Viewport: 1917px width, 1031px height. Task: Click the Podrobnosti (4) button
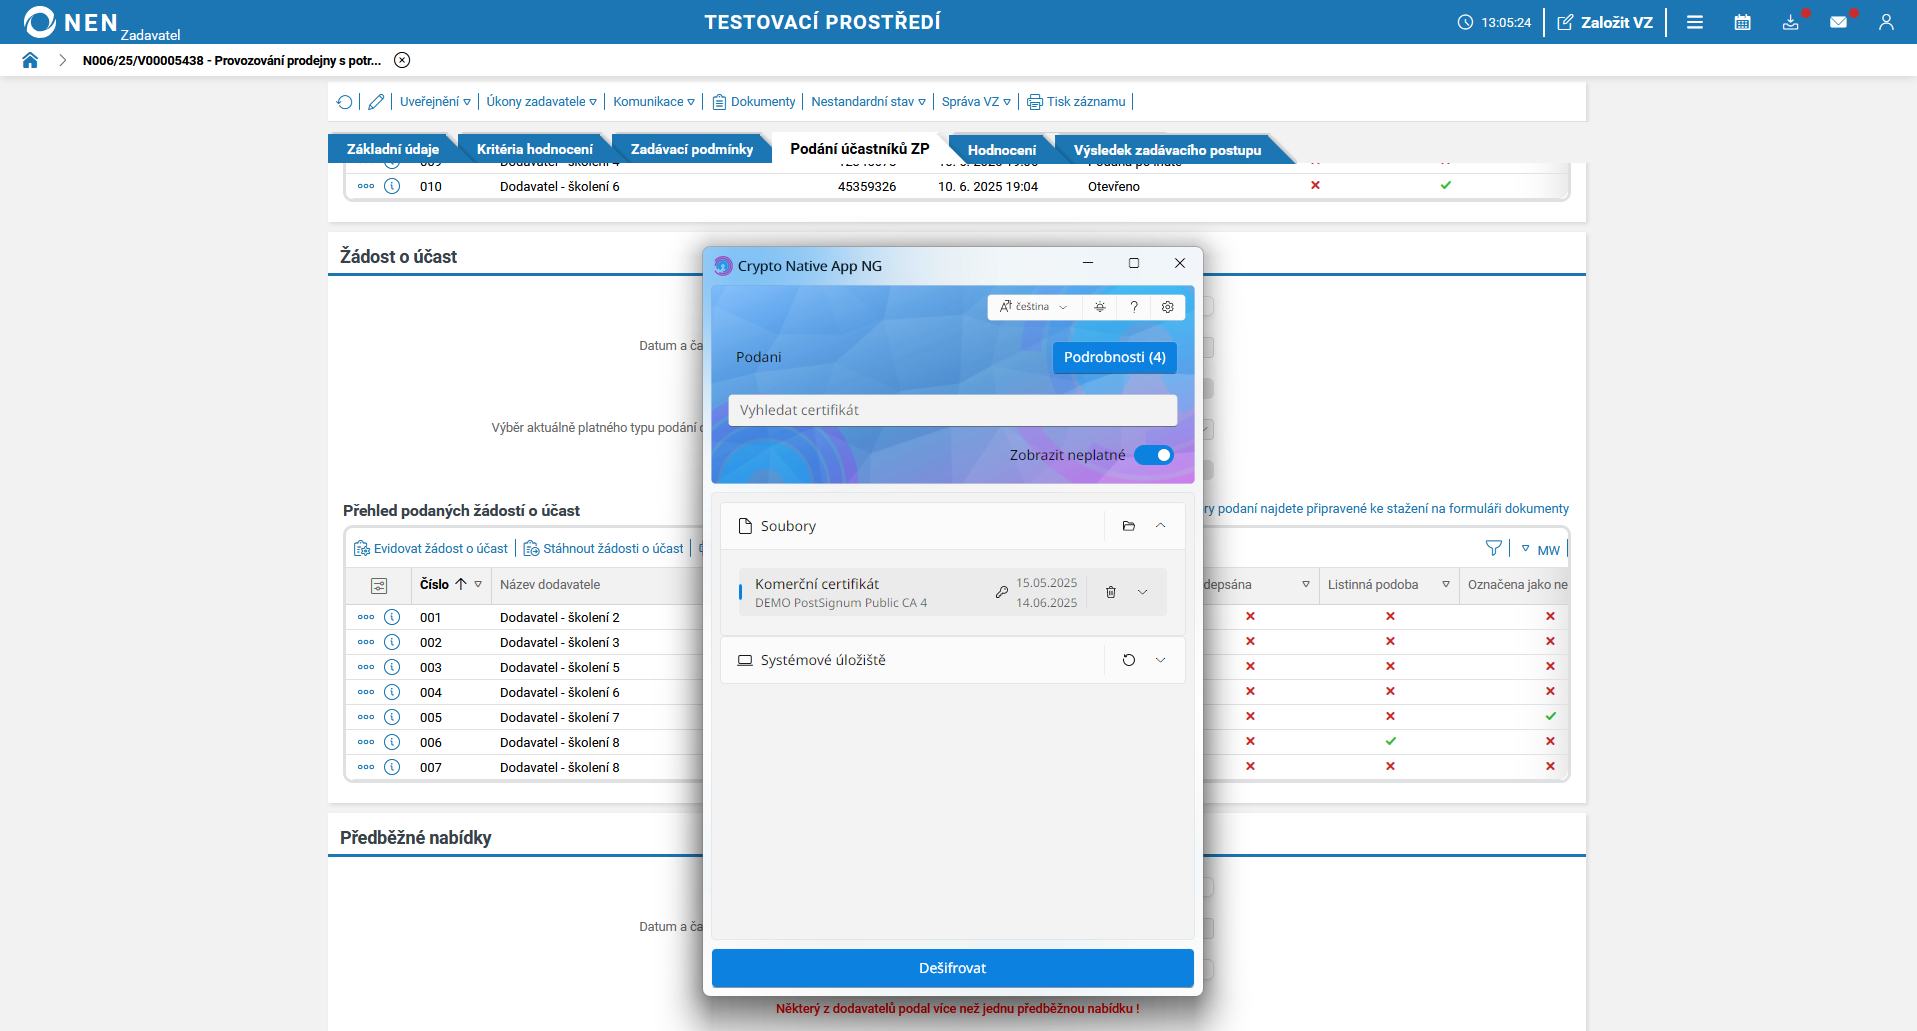[x=1114, y=357]
